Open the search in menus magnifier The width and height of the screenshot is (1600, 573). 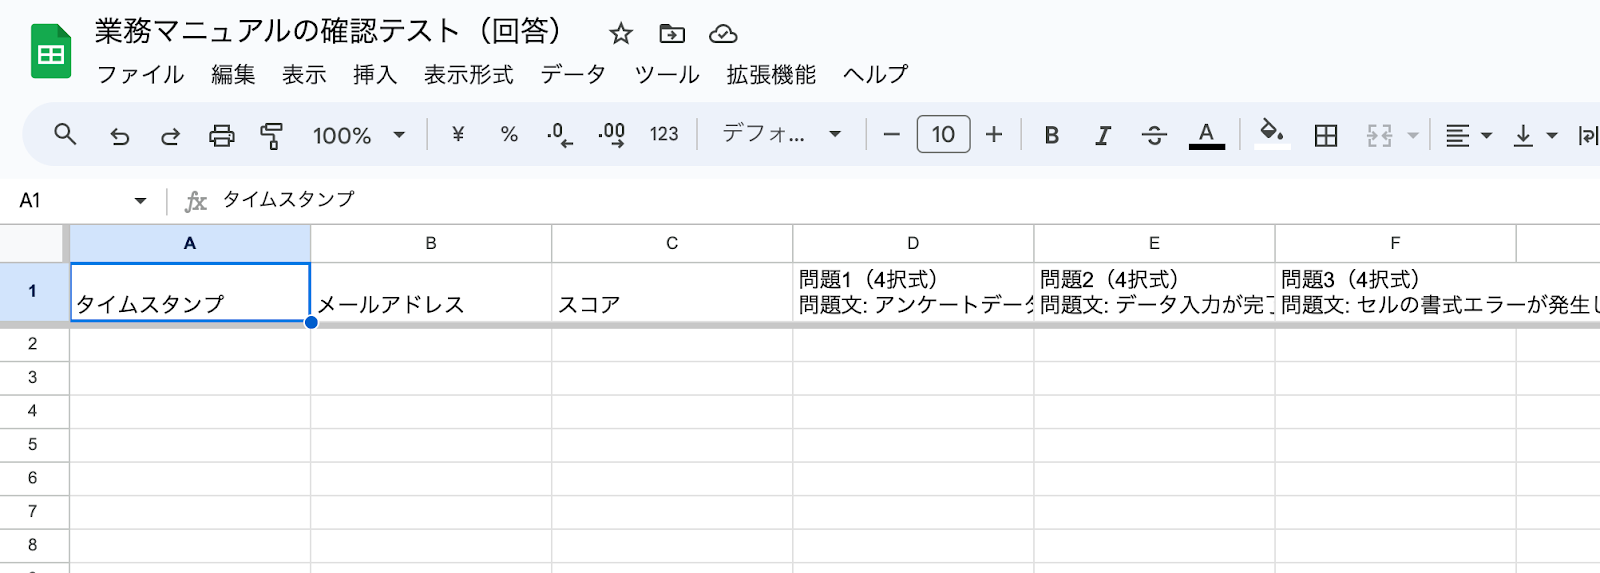(65, 134)
